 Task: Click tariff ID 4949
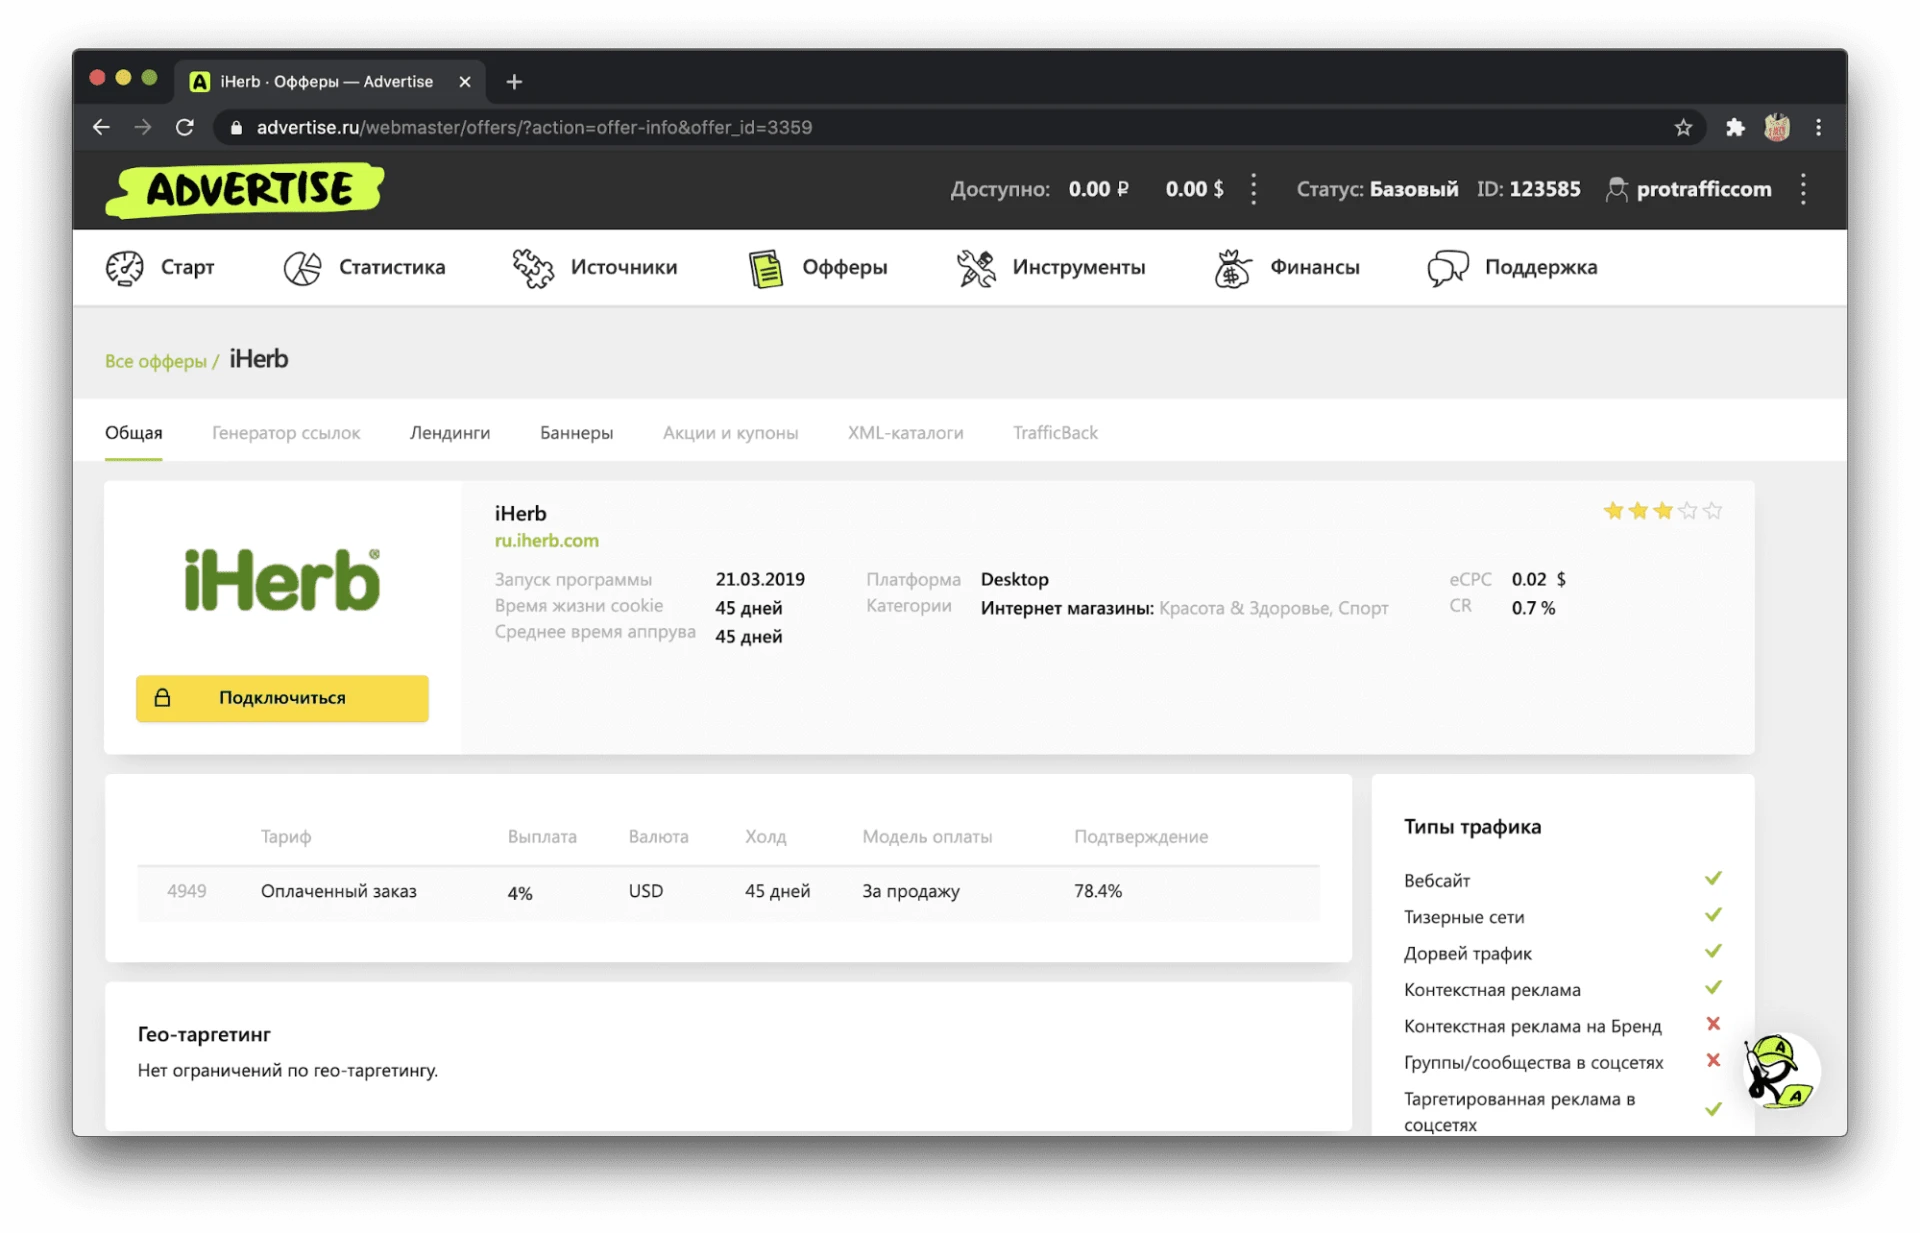point(187,891)
